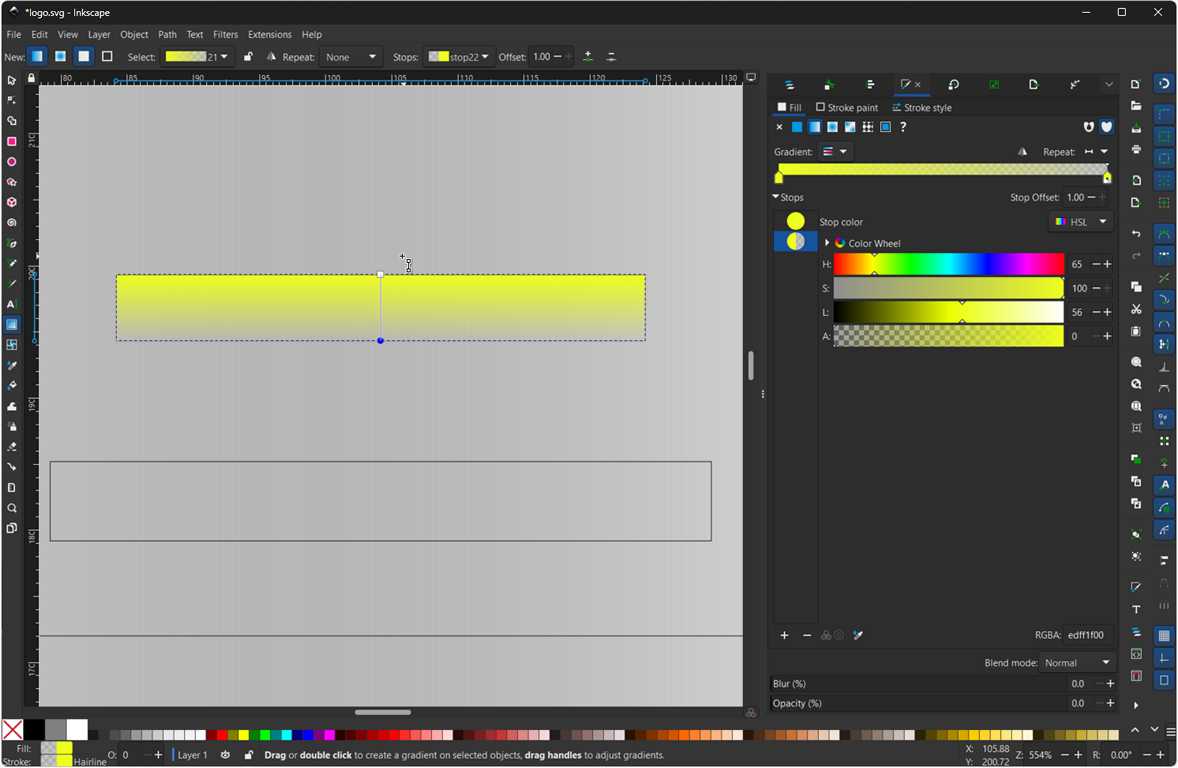Screen dimensions: 1178x768
Task: Select the Ellipse tool in toolbox
Action: pyautogui.click(x=11, y=162)
